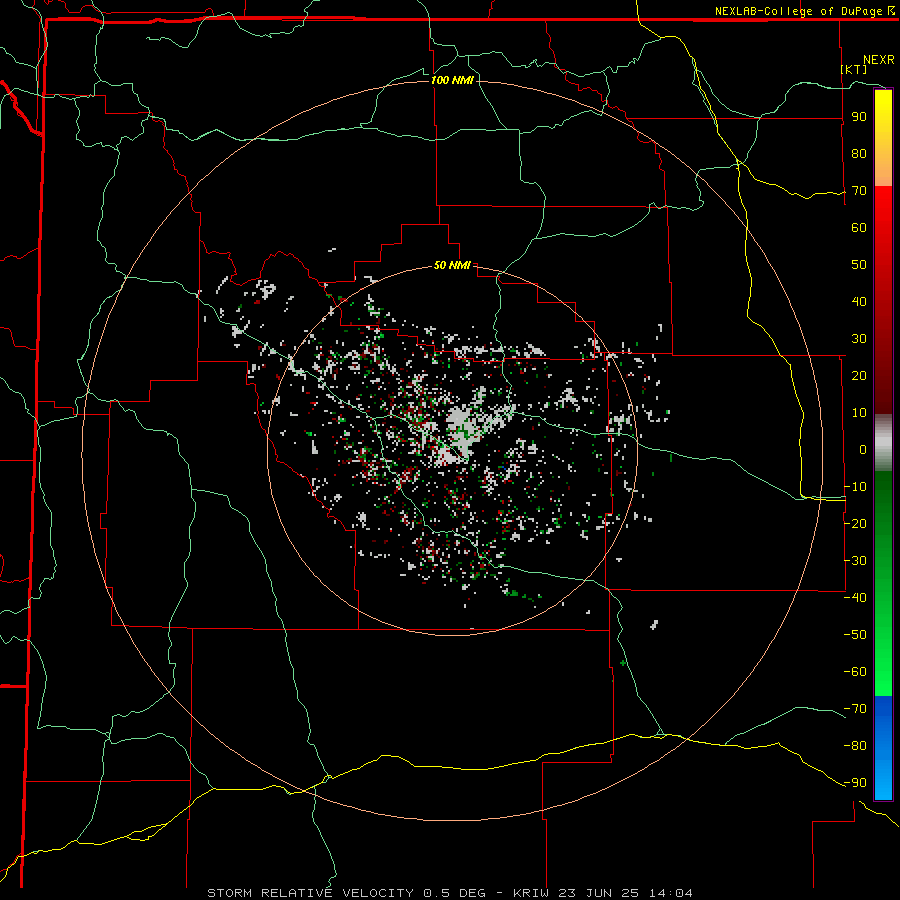This screenshot has width=900, height=900.
Task: Click the 50 knot scale value
Action: coord(859,265)
